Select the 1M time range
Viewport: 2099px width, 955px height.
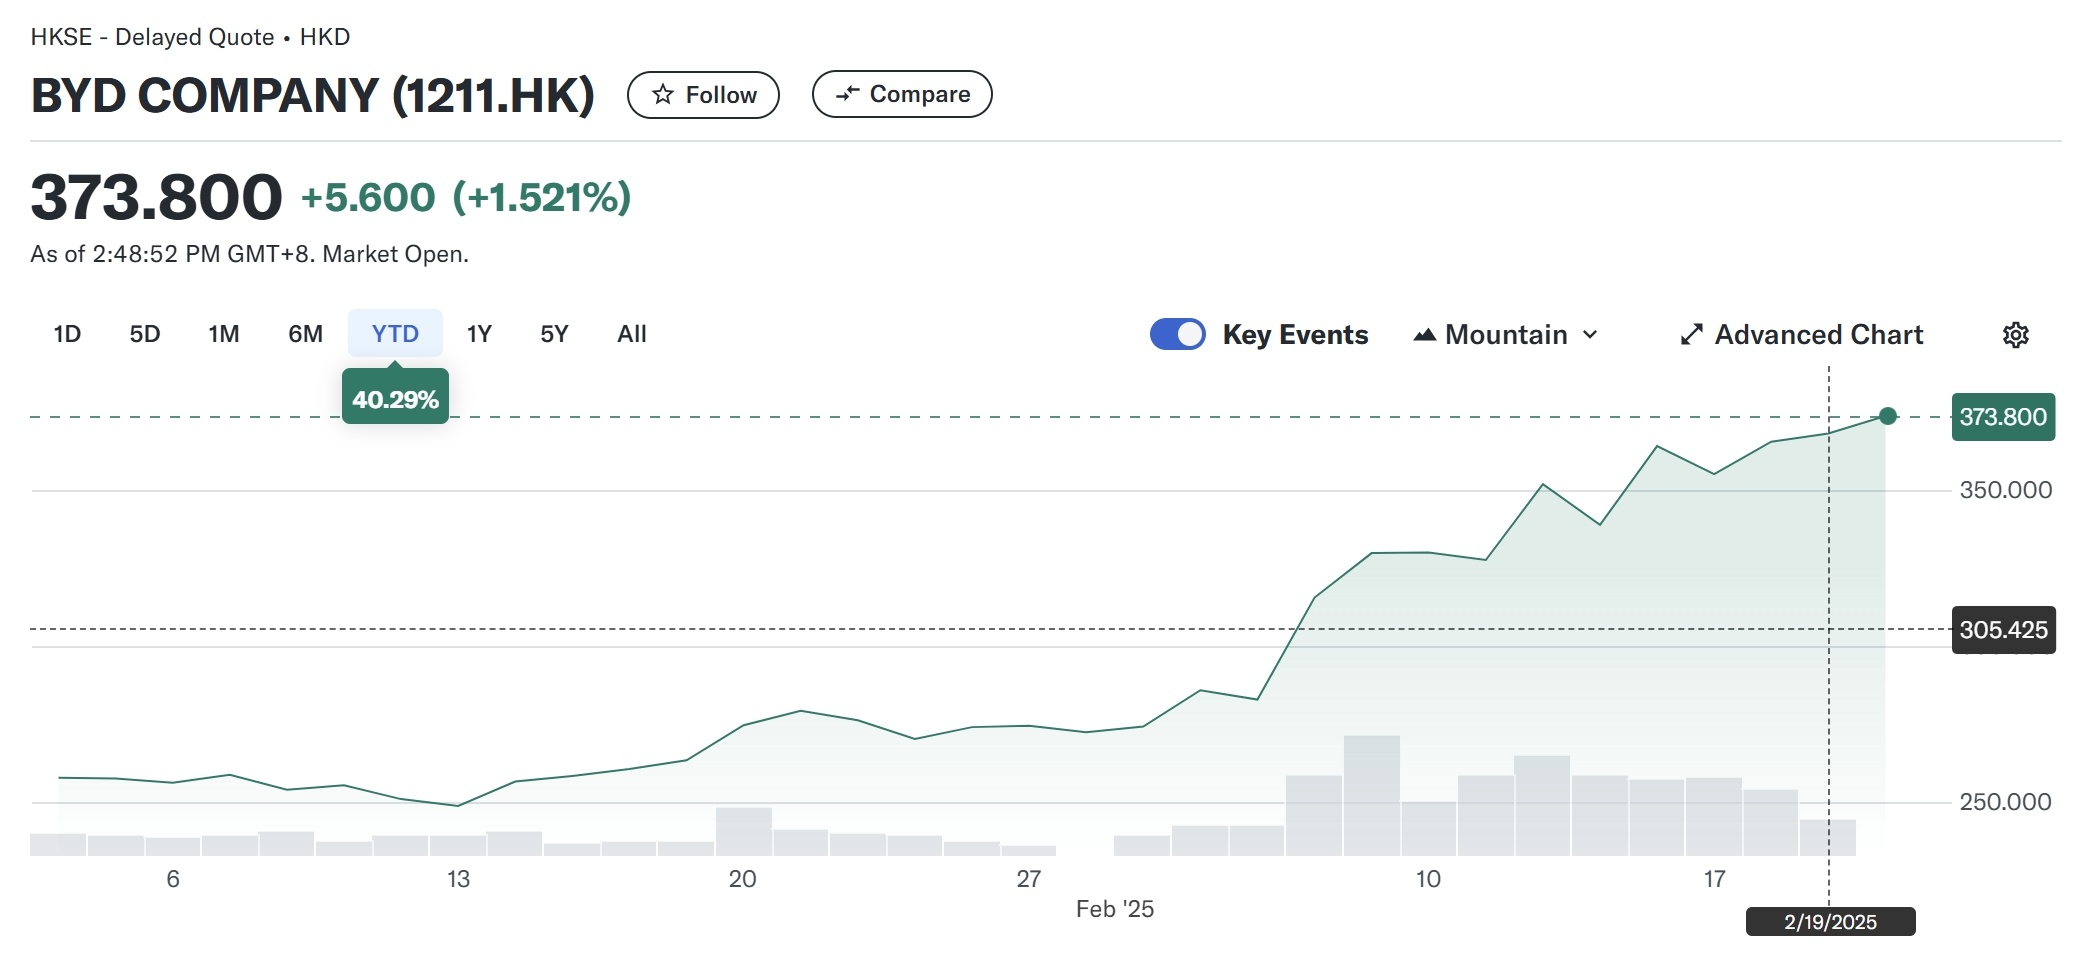pos(224,334)
